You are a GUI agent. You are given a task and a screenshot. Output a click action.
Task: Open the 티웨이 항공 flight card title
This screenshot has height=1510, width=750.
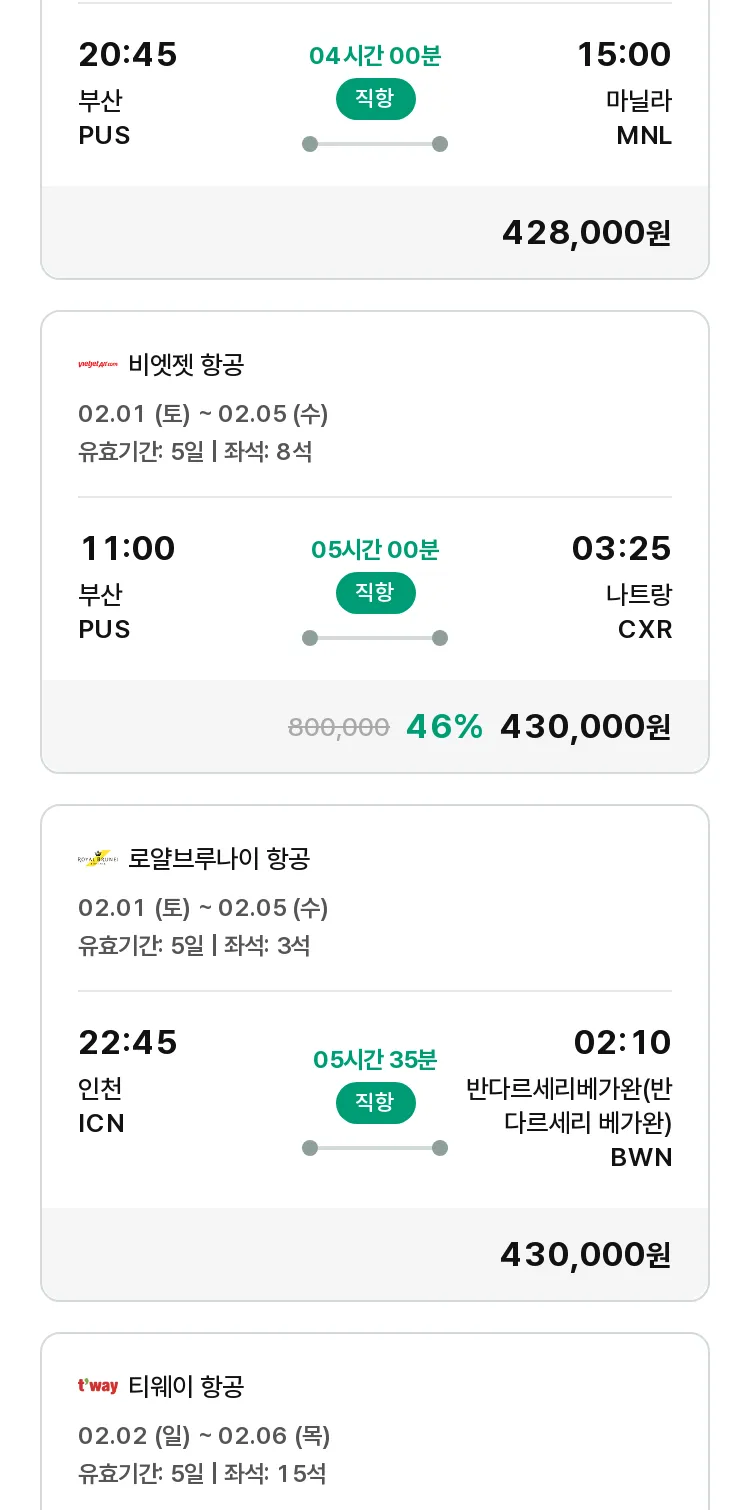tap(186, 1386)
